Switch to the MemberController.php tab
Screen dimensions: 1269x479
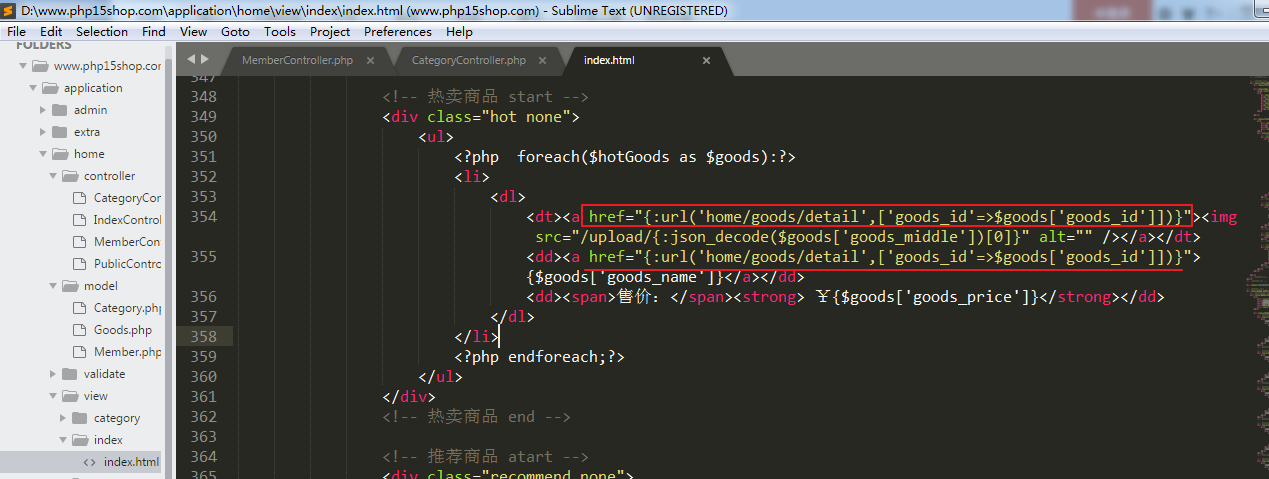tap(297, 61)
